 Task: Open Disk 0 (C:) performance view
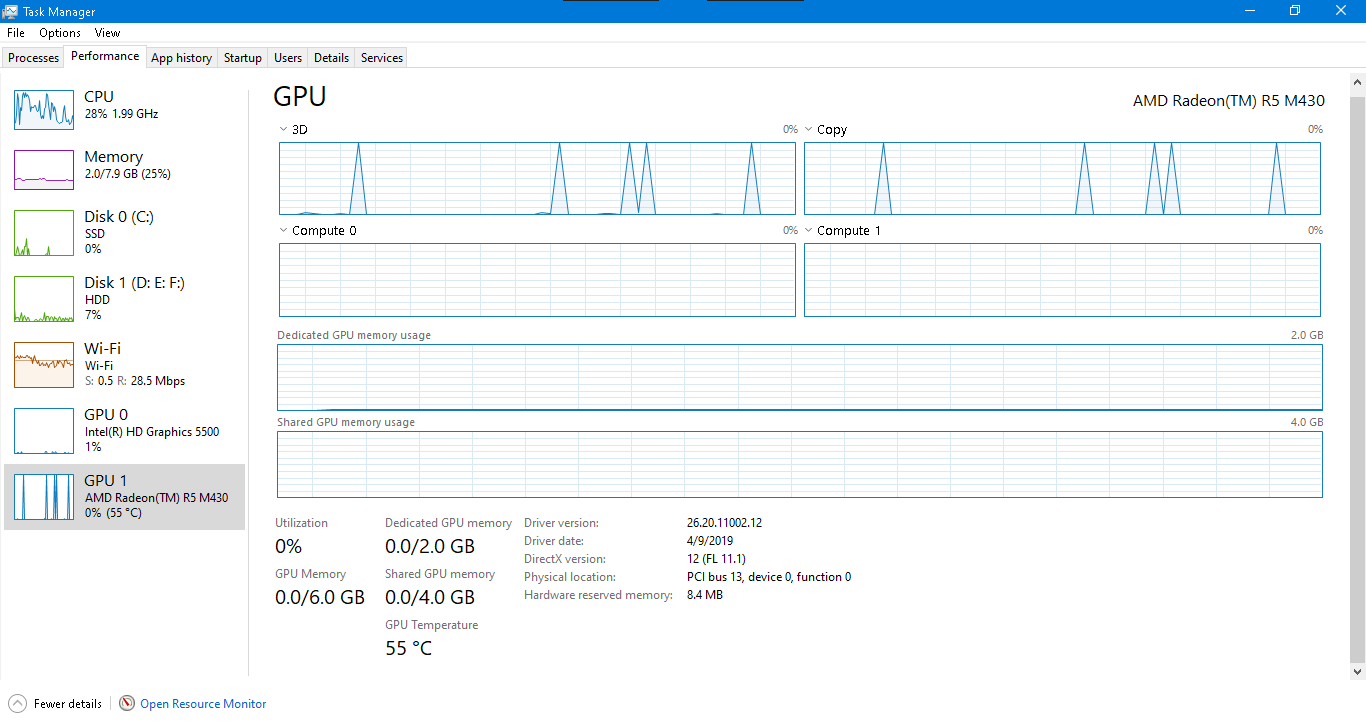click(x=125, y=232)
